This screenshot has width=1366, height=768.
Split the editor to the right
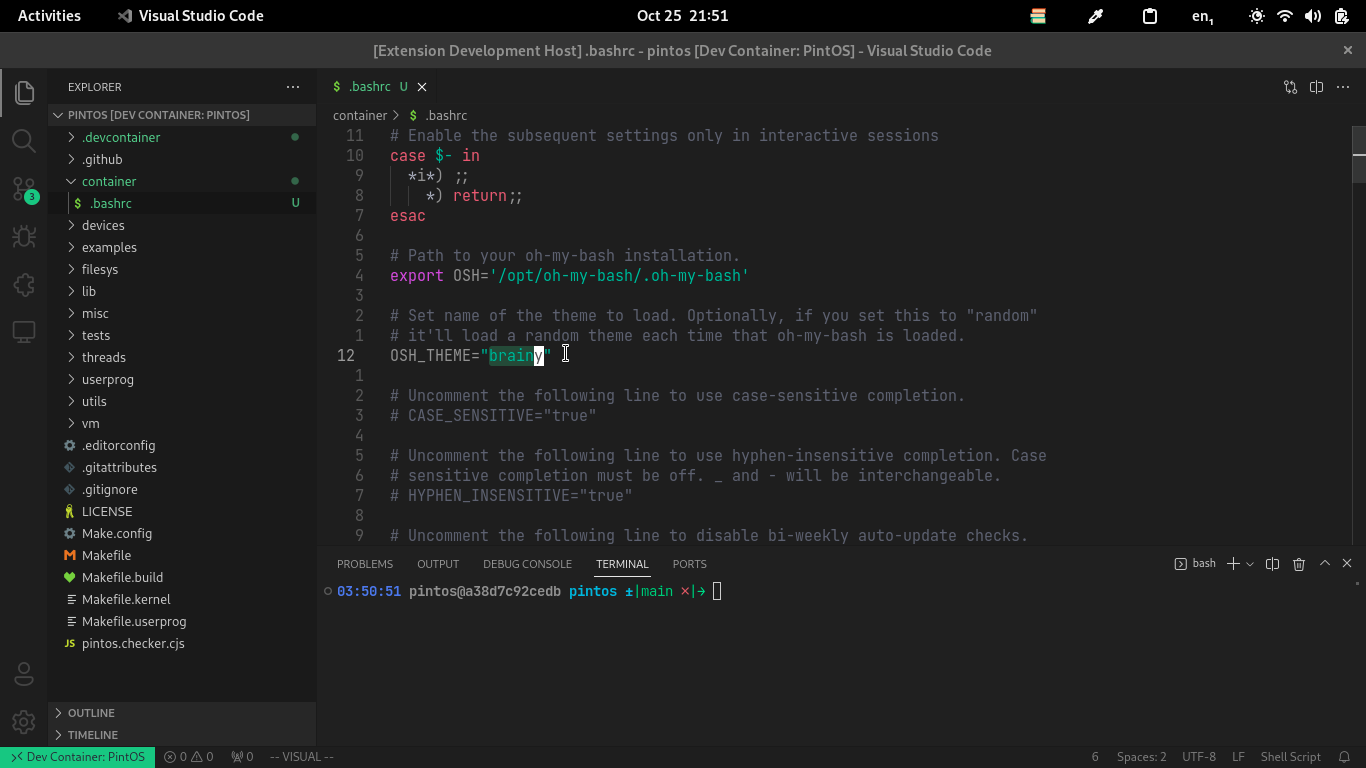tap(1316, 87)
